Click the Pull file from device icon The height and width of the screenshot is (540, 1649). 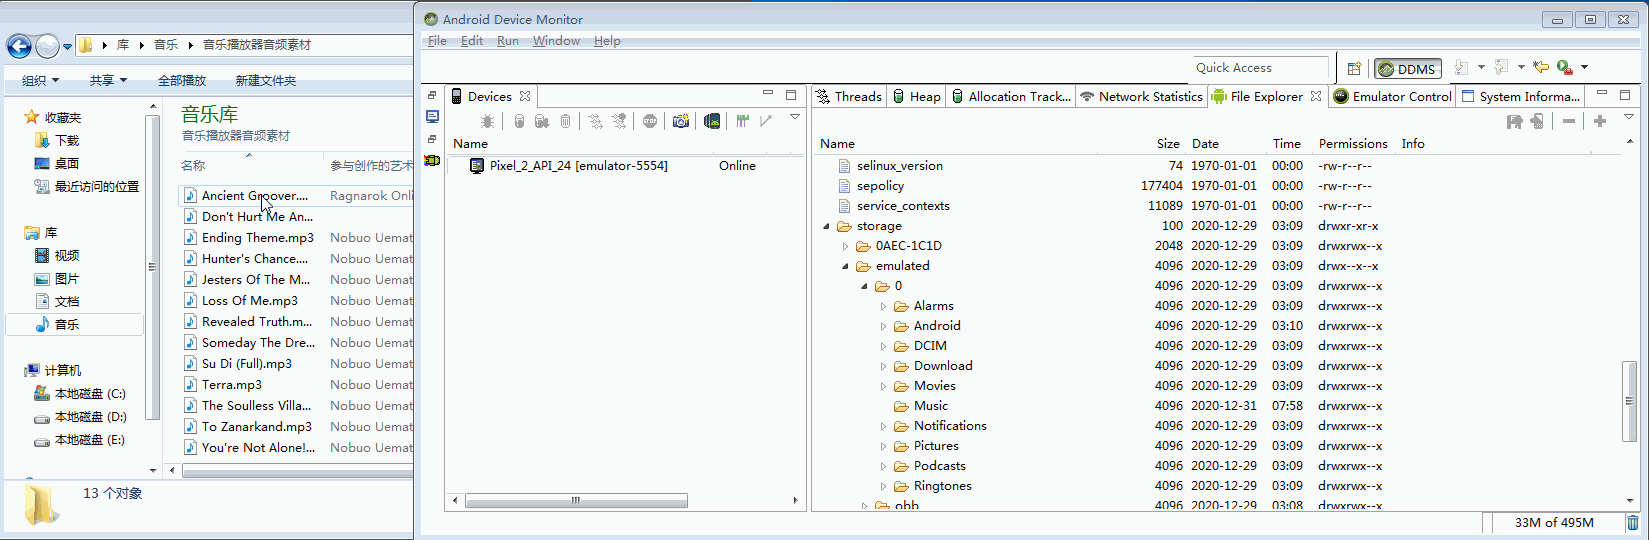pos(1514,121)
